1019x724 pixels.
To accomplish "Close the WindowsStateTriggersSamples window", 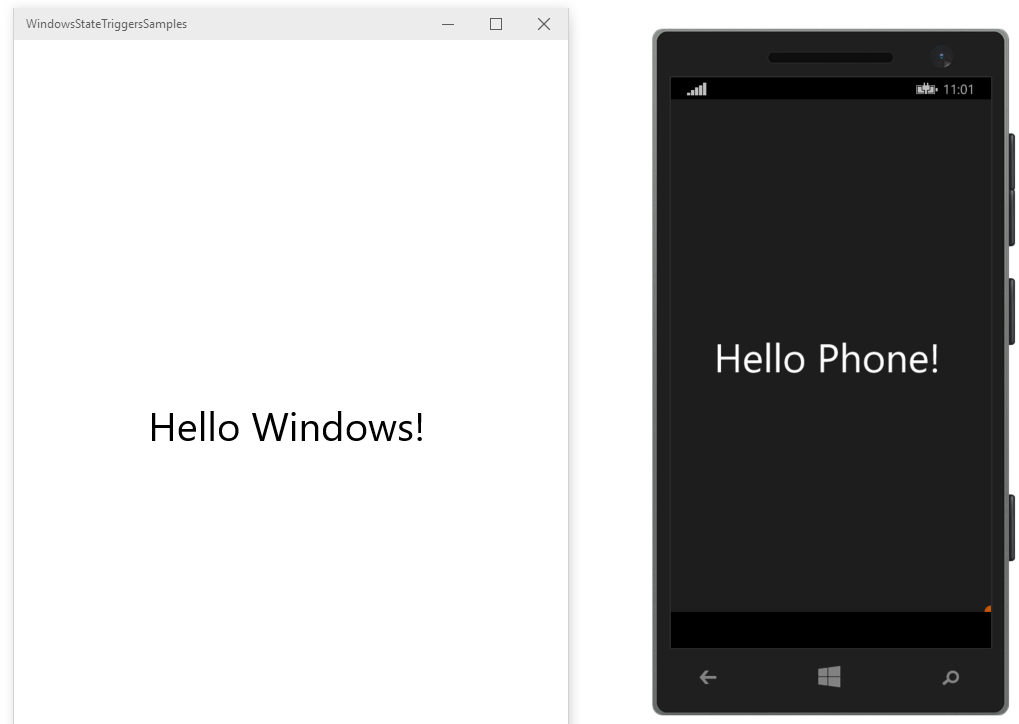I will pyautogui.click(x=544, y=24).
